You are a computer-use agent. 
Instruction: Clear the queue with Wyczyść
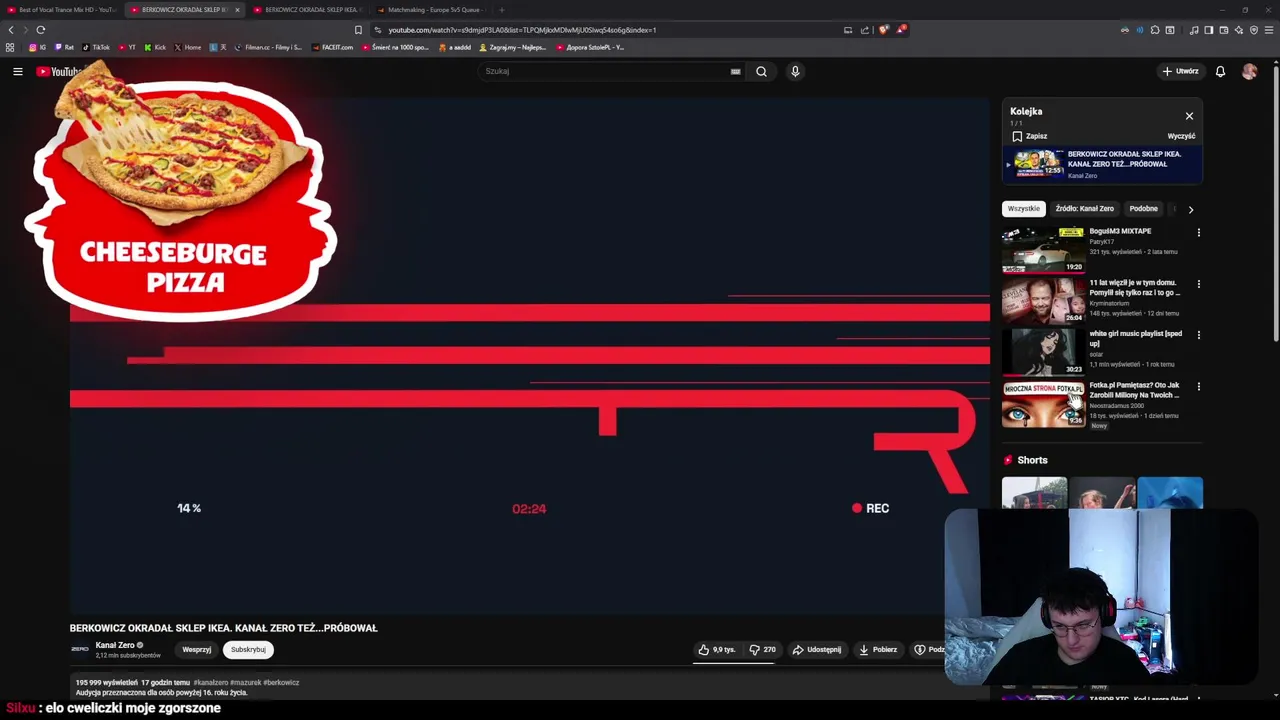pyautogui.click(x=1181, y=136)
